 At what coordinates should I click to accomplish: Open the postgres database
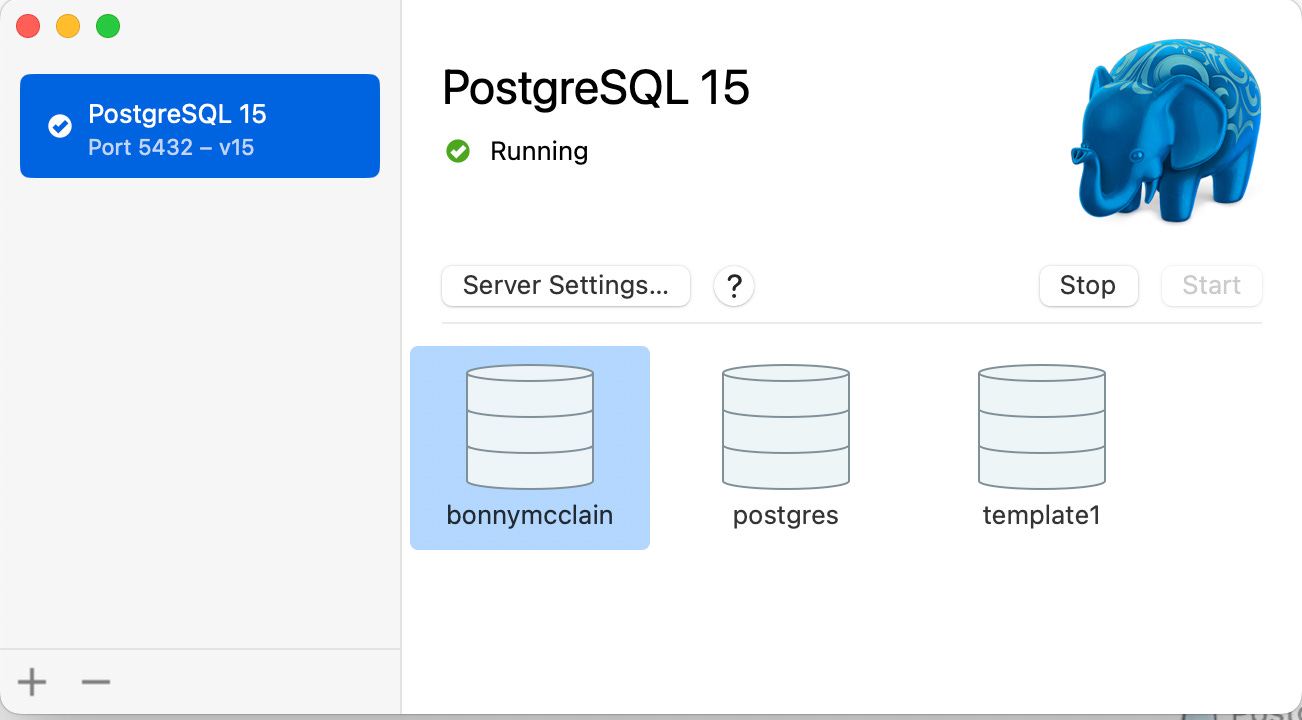785,426
